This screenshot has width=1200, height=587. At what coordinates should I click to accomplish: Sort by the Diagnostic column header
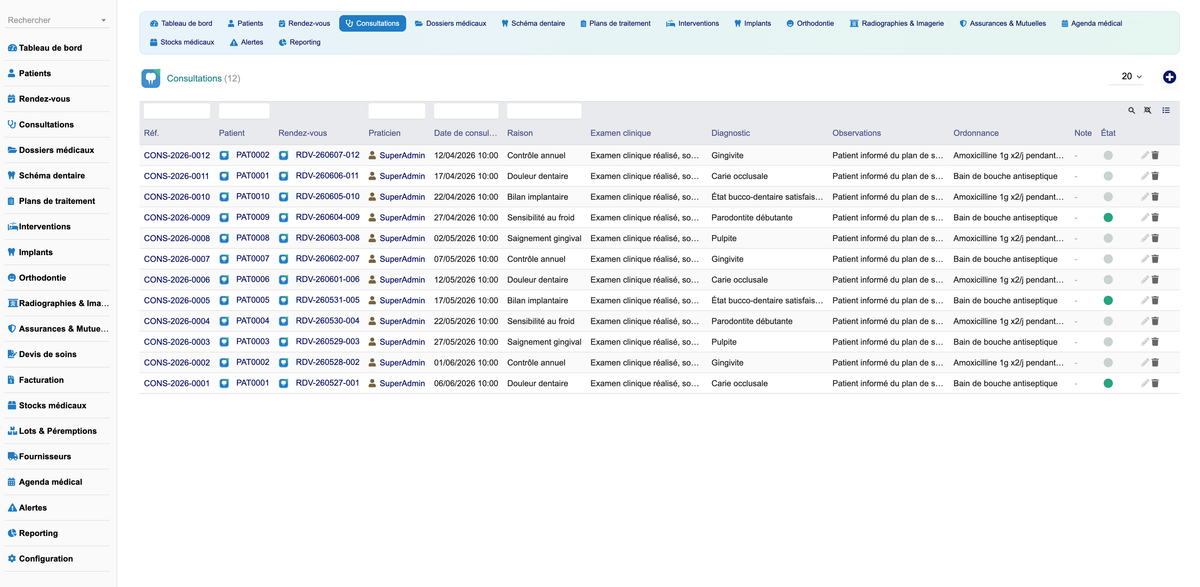(731, 133)
